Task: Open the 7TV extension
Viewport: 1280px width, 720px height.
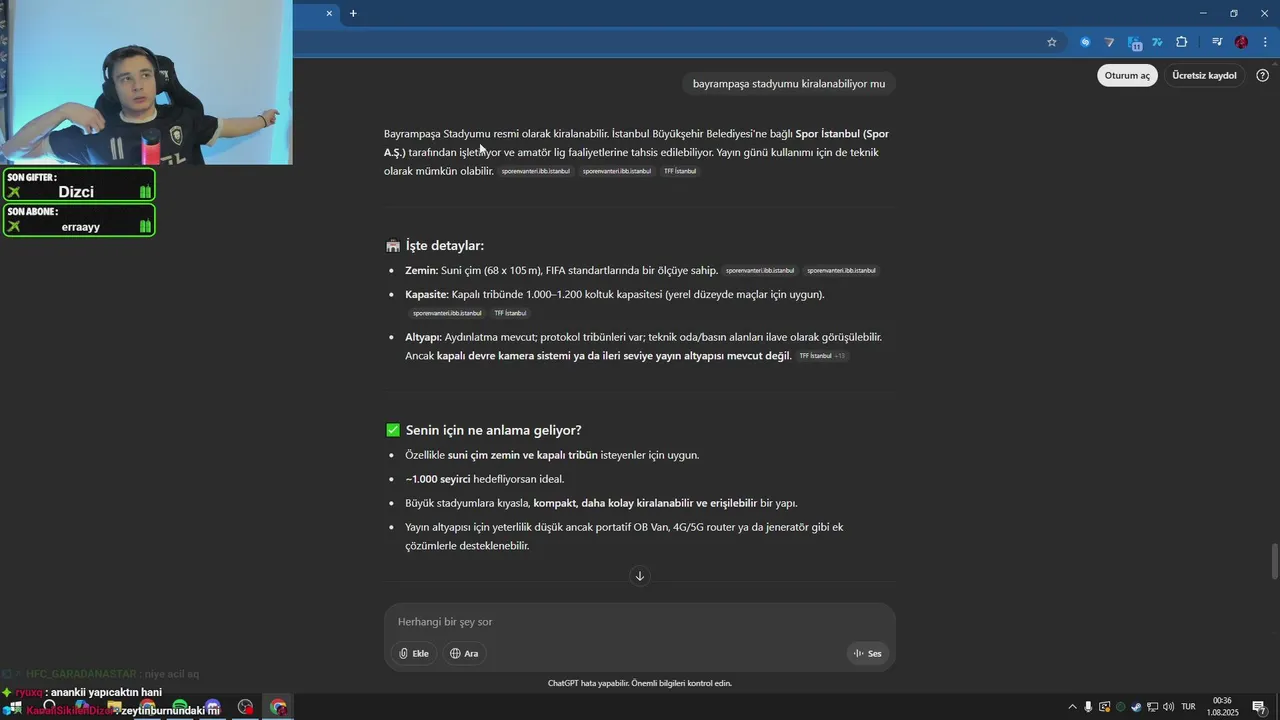Action: [x=1157, y=42]
